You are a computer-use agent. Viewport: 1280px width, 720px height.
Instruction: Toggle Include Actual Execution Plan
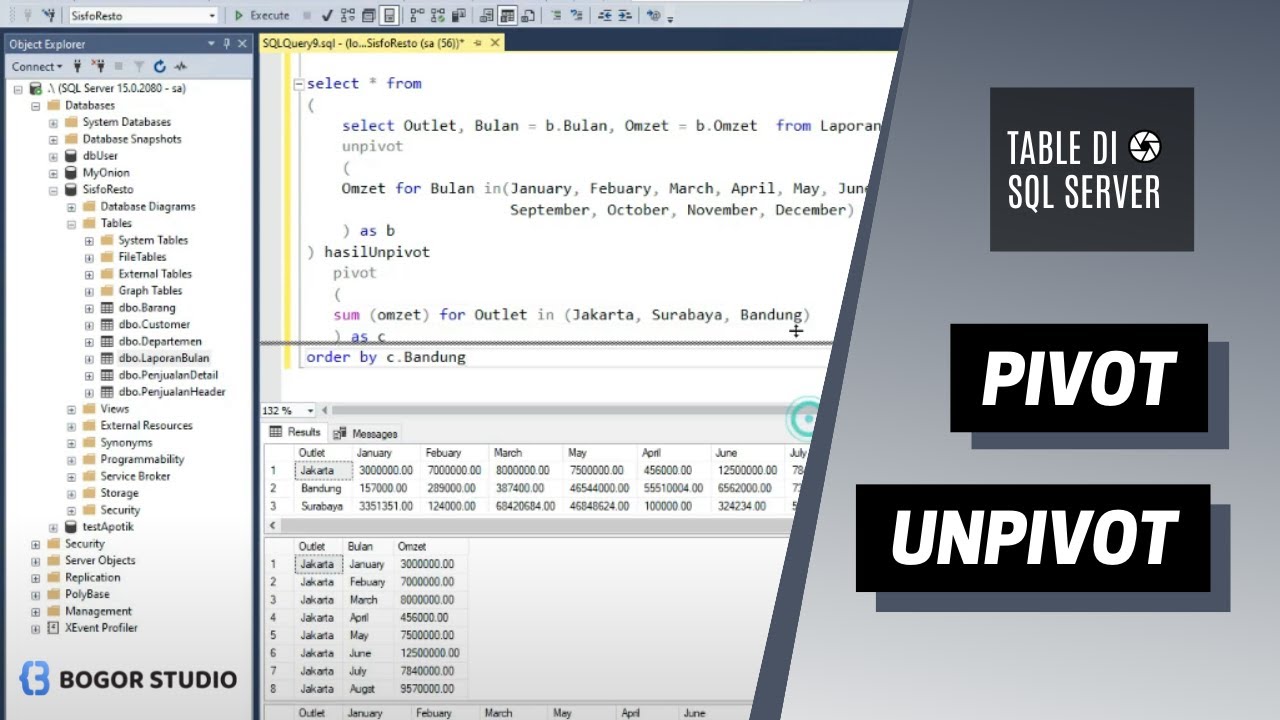416,15
